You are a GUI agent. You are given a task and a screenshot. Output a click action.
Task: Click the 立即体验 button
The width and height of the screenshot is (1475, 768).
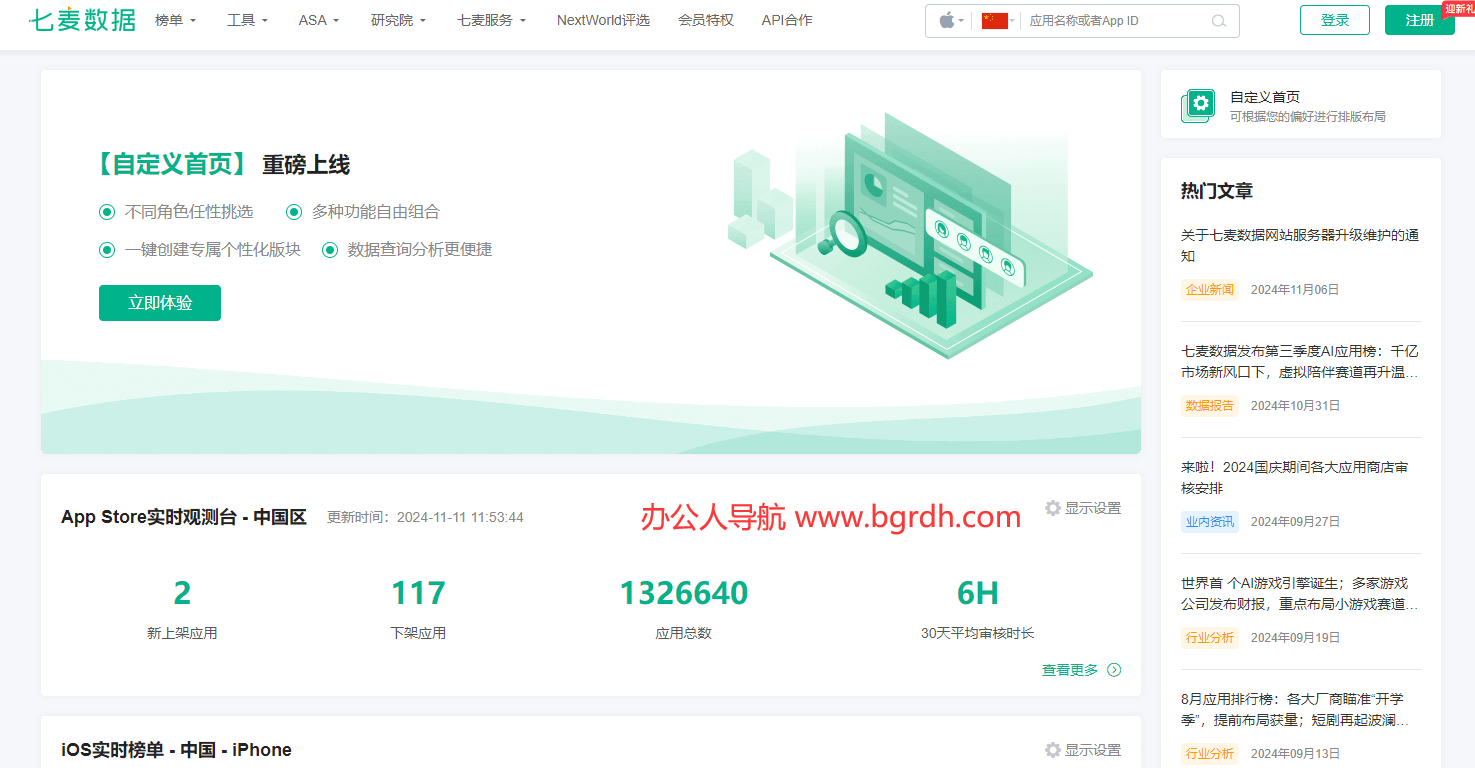pyautogui.click(x=160, y=303)
